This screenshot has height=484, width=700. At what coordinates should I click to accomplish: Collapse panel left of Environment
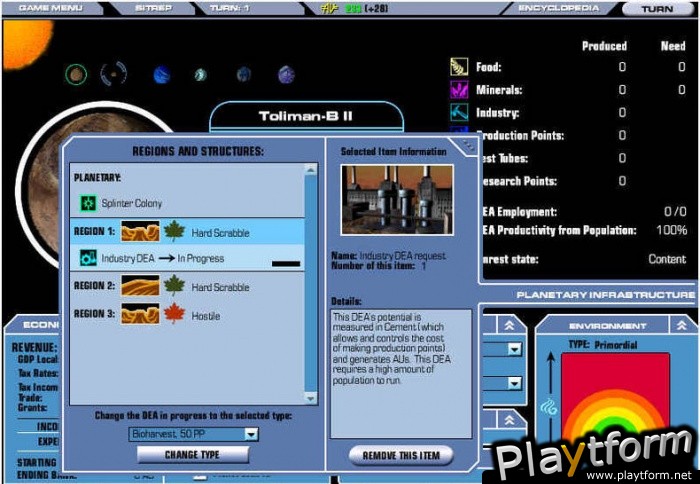click(x=509, y=325)
